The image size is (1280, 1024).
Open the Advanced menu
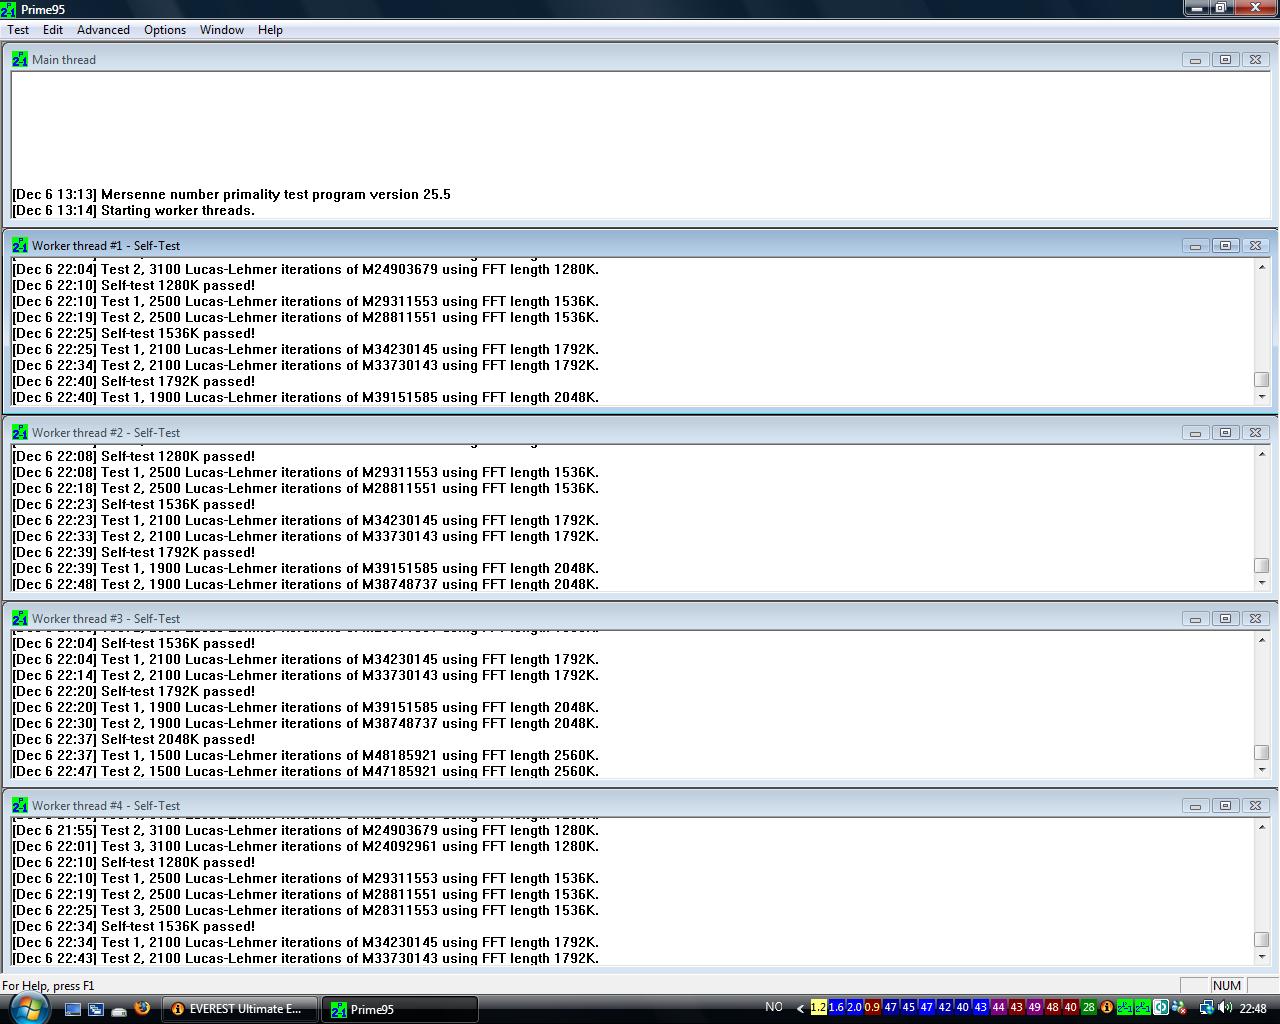(103, 30)
